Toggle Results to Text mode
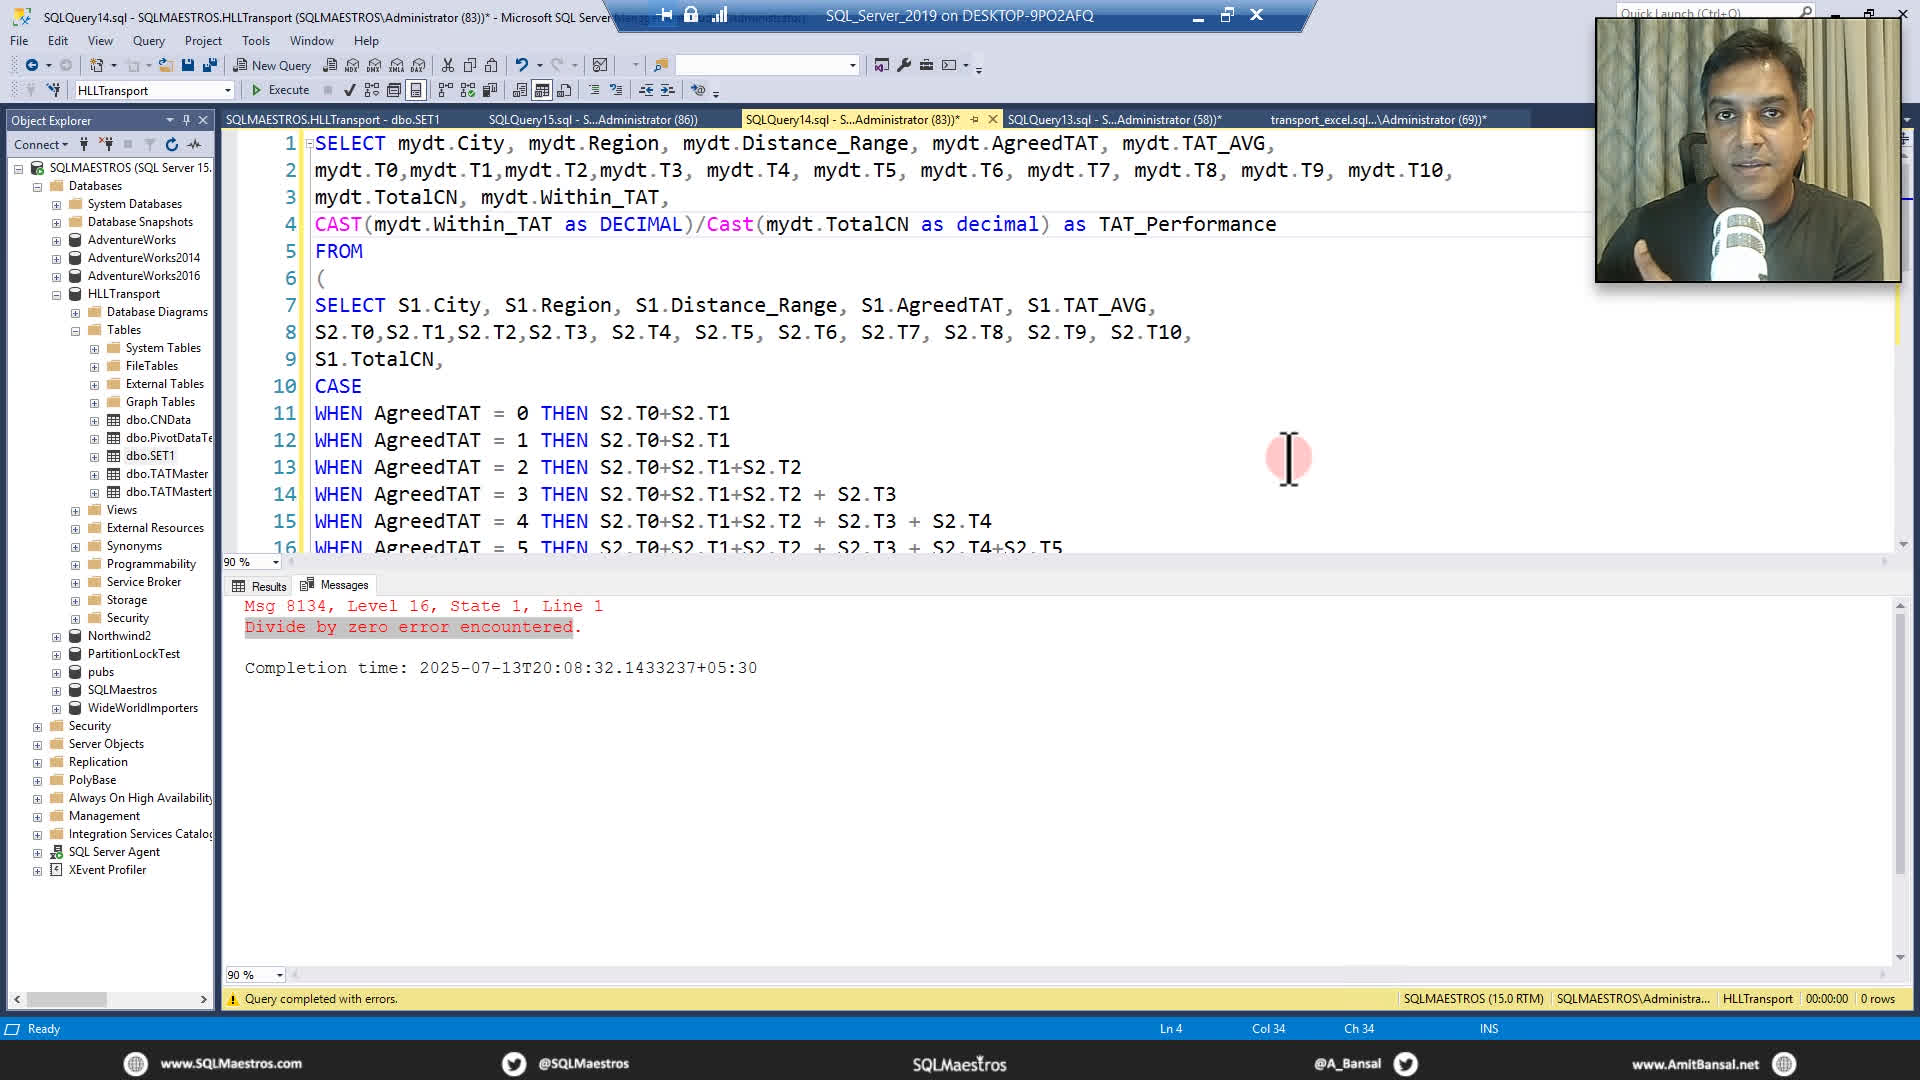 (520, 90)
